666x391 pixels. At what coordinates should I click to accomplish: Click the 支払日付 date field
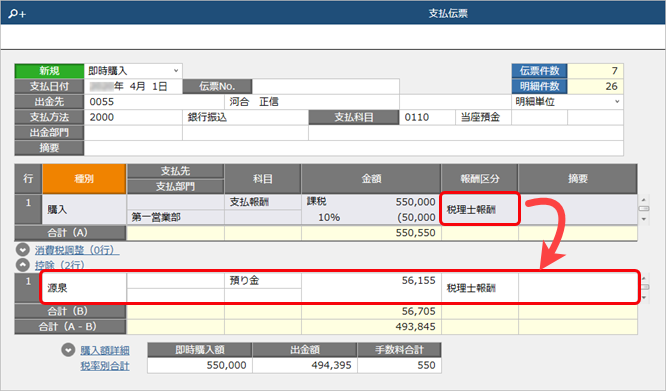point(133,87)
